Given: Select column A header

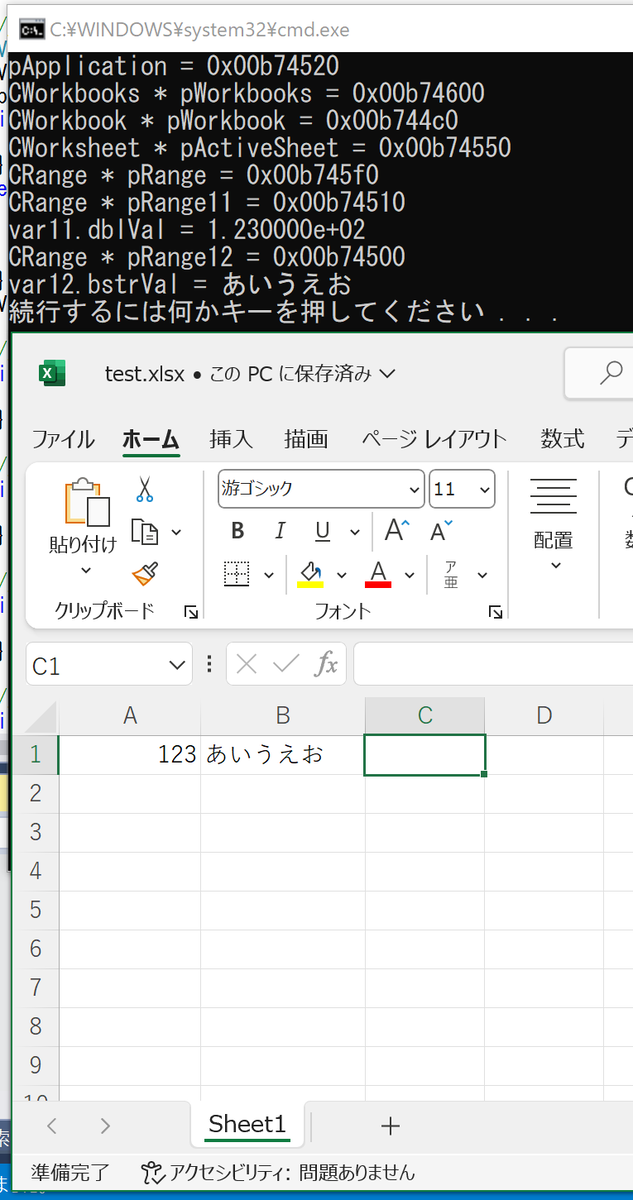Looking at the screenshot, I should point(130,715).
